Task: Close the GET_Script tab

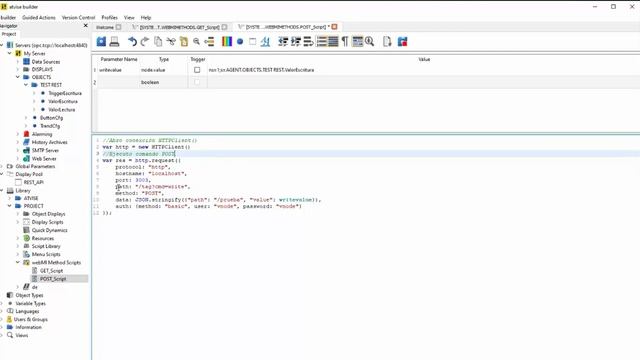Action: click(x=224, y=27)
